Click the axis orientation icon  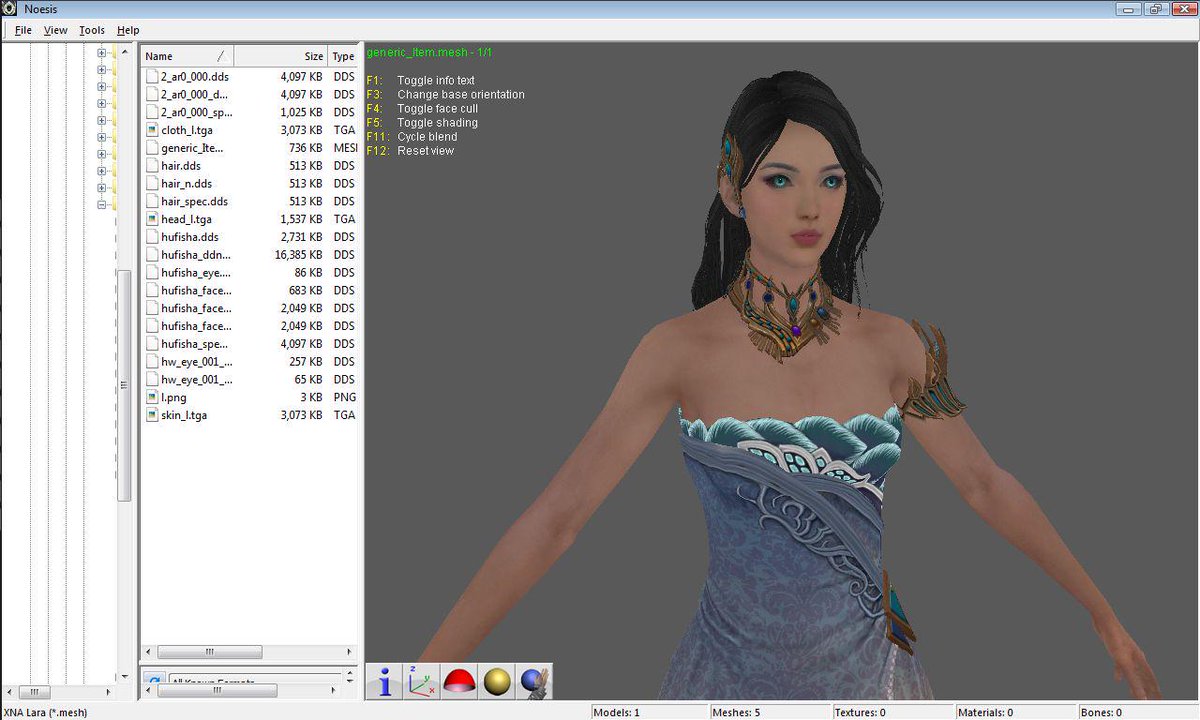[421, 680]
